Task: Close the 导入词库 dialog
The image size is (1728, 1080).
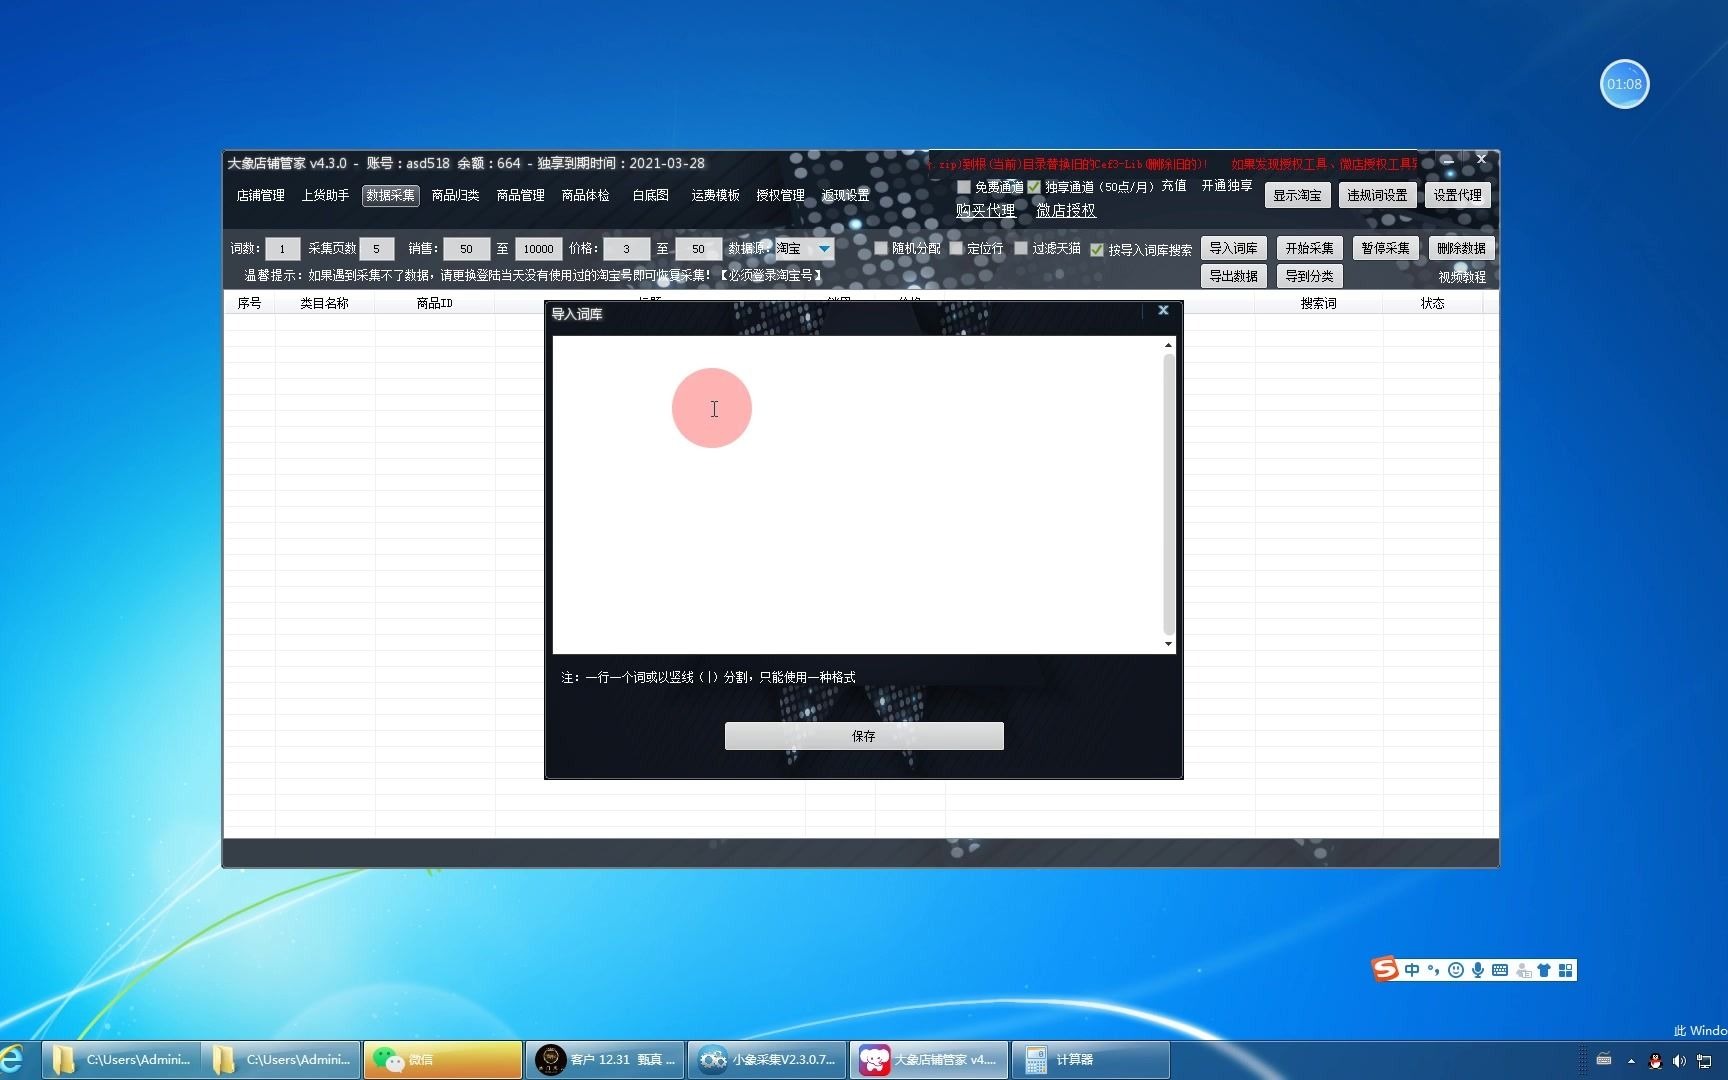Action: (1163, 311)
